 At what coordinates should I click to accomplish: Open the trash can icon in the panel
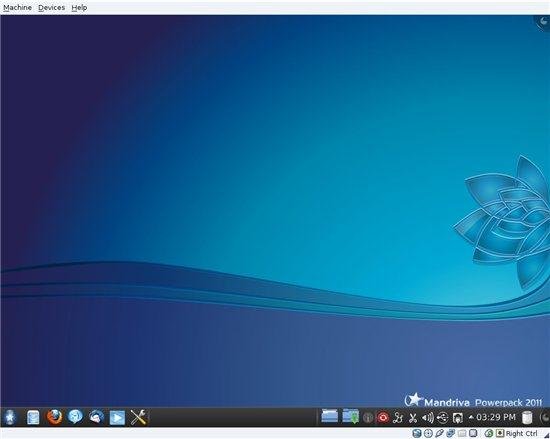[x=527, y=418]
